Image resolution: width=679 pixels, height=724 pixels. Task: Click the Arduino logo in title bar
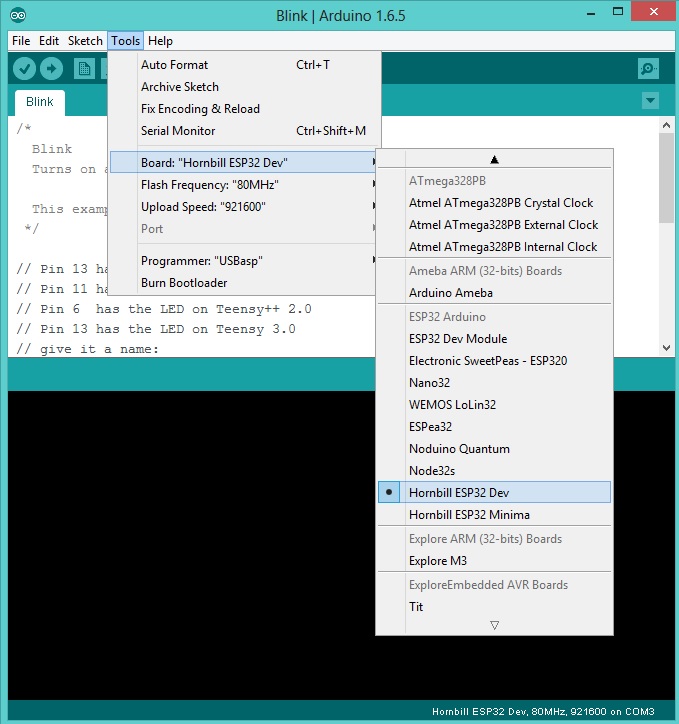18,15
